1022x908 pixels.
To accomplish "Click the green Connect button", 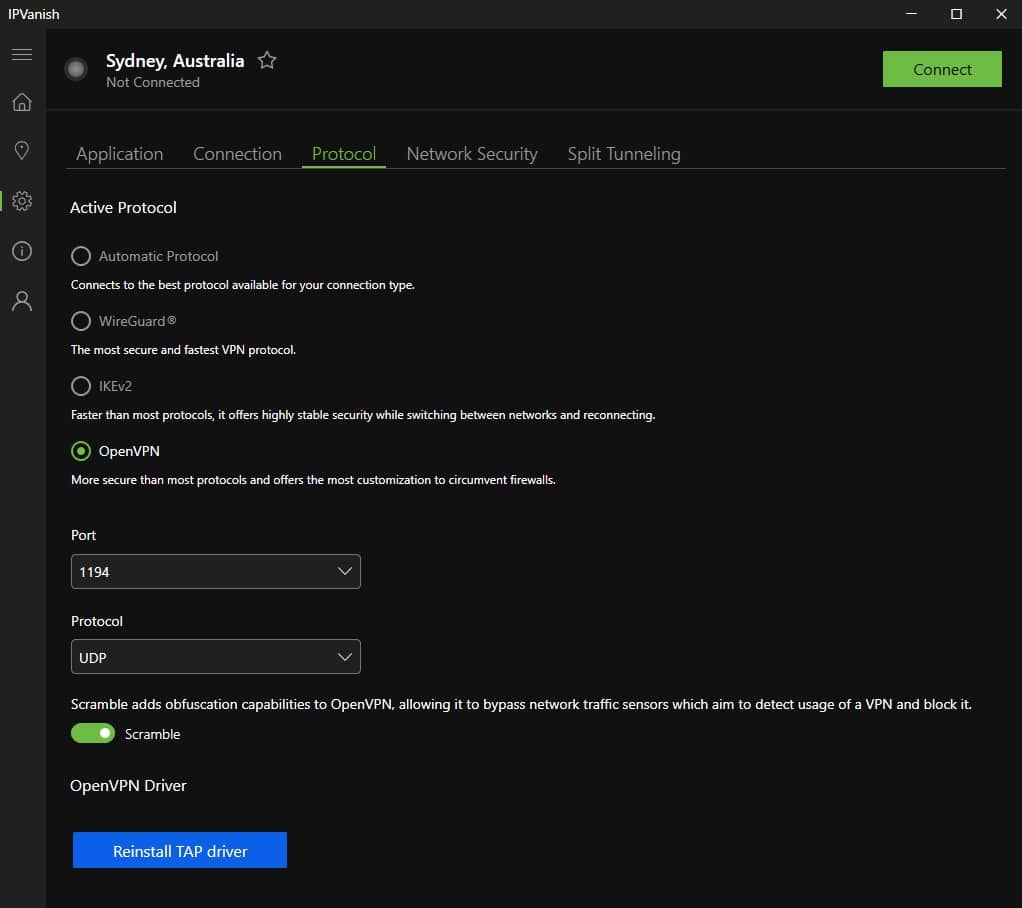I will pos(942,69).
